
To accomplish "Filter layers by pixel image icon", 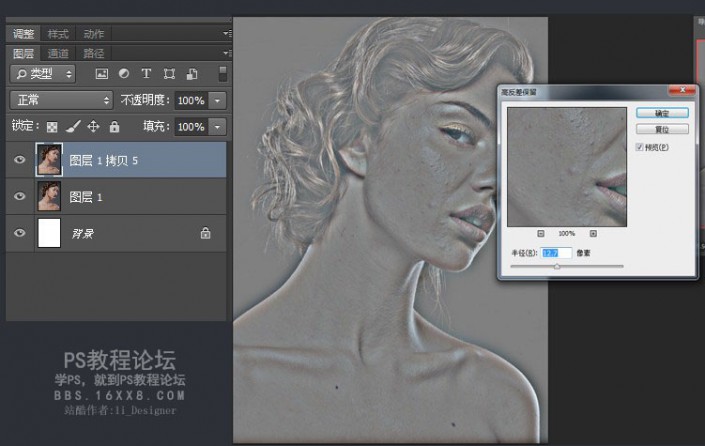I will pos(102,74).
